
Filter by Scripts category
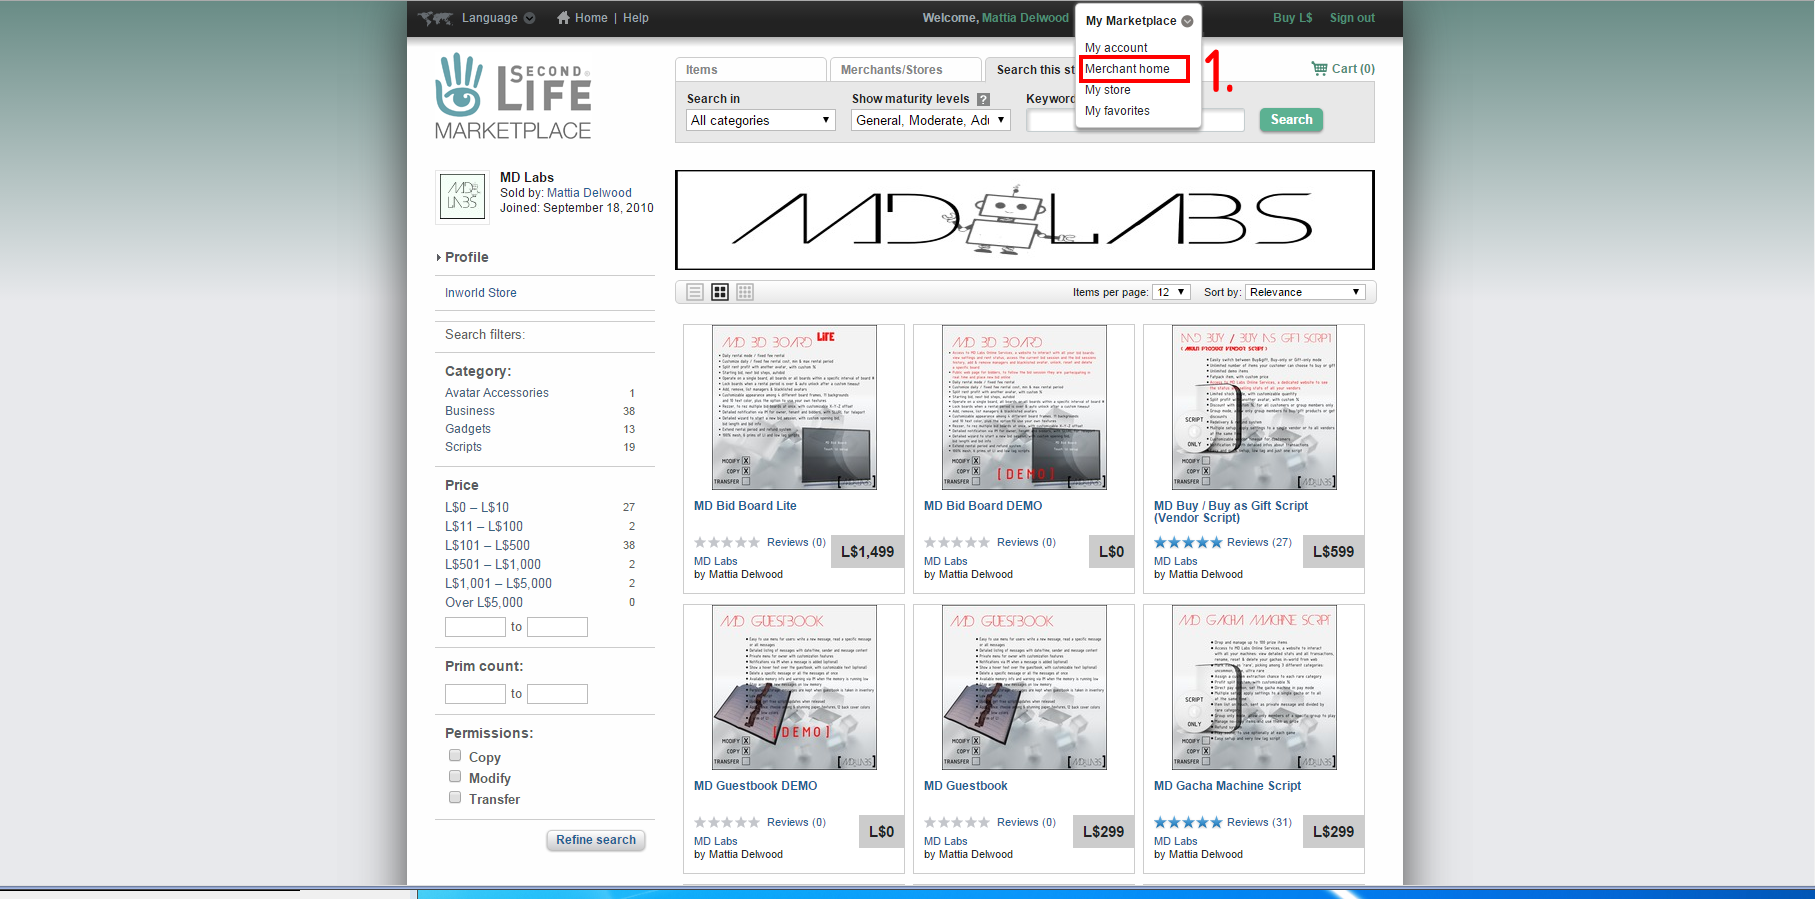coord(463,447)
